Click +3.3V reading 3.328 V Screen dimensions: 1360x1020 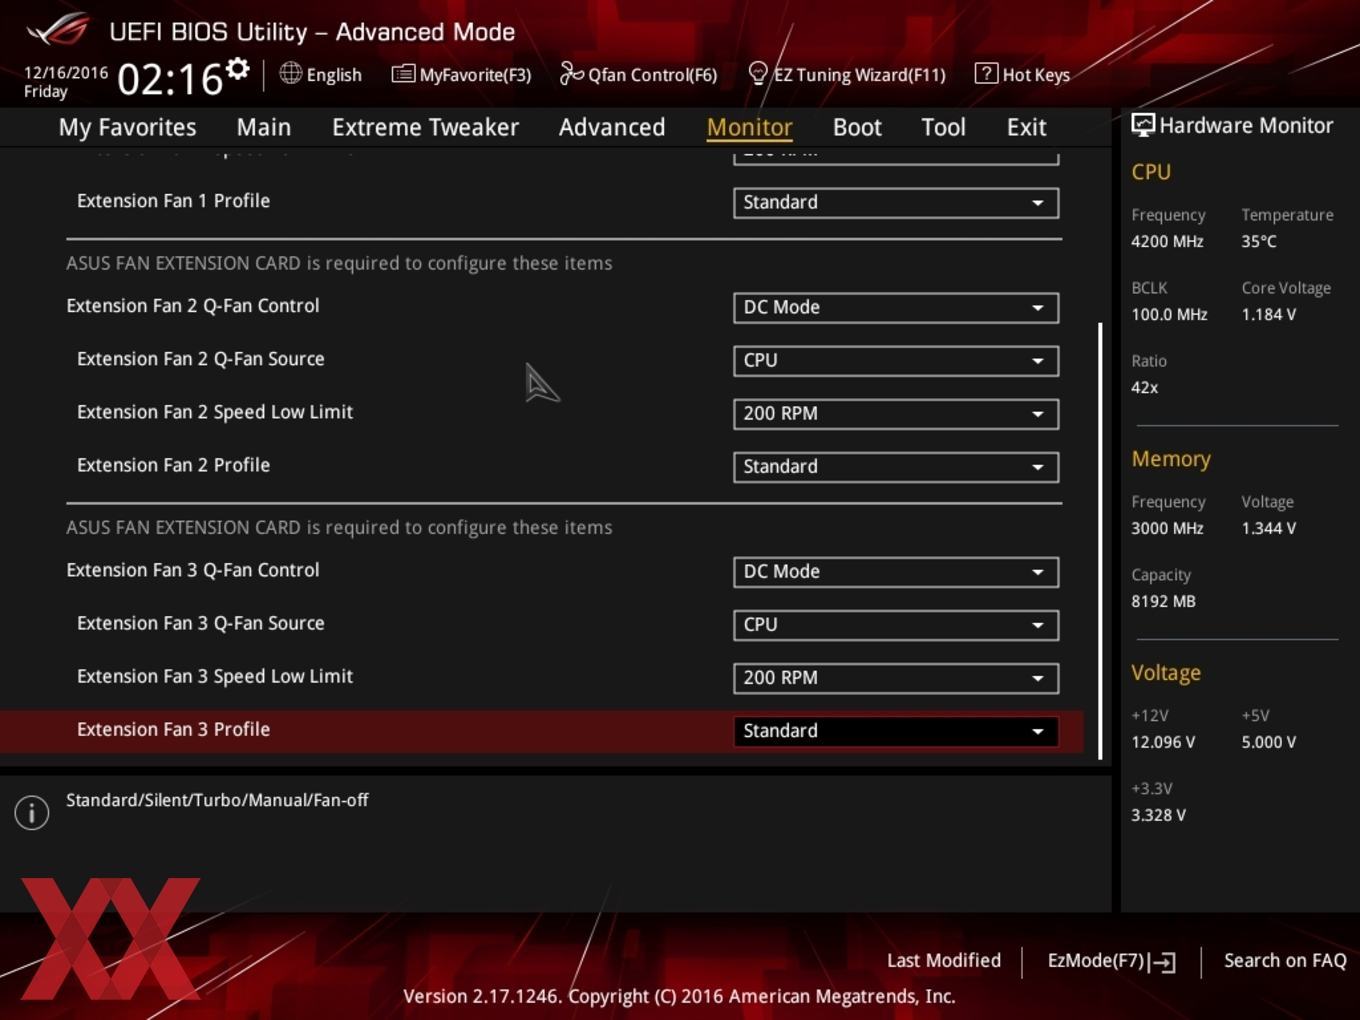point(1158,815)
